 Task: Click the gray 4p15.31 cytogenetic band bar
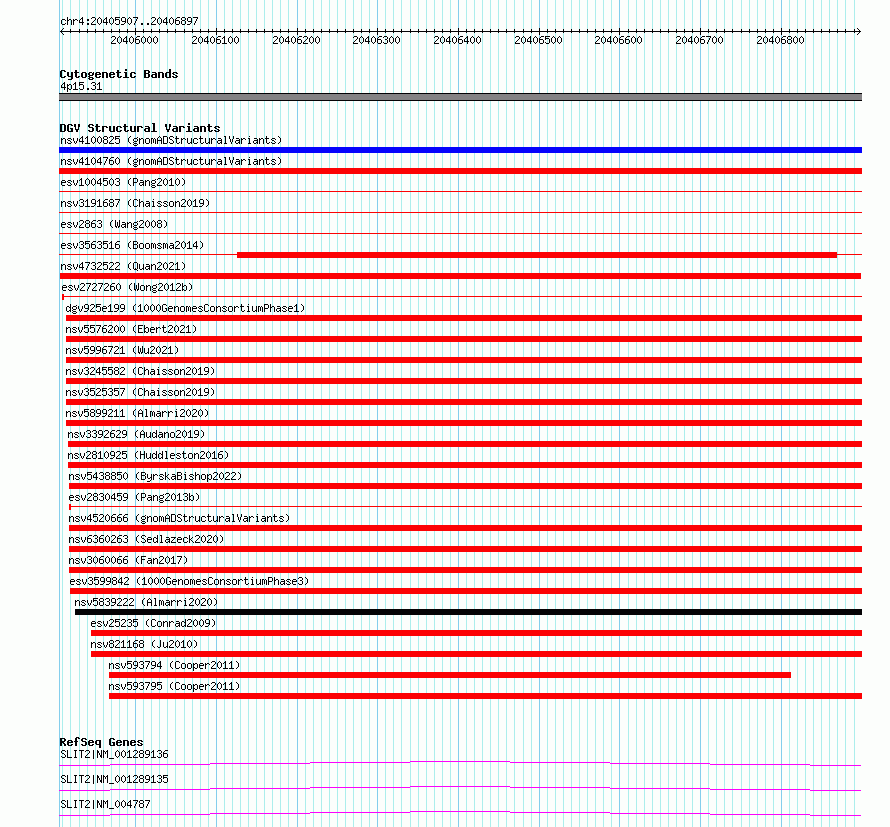point(460,97)
